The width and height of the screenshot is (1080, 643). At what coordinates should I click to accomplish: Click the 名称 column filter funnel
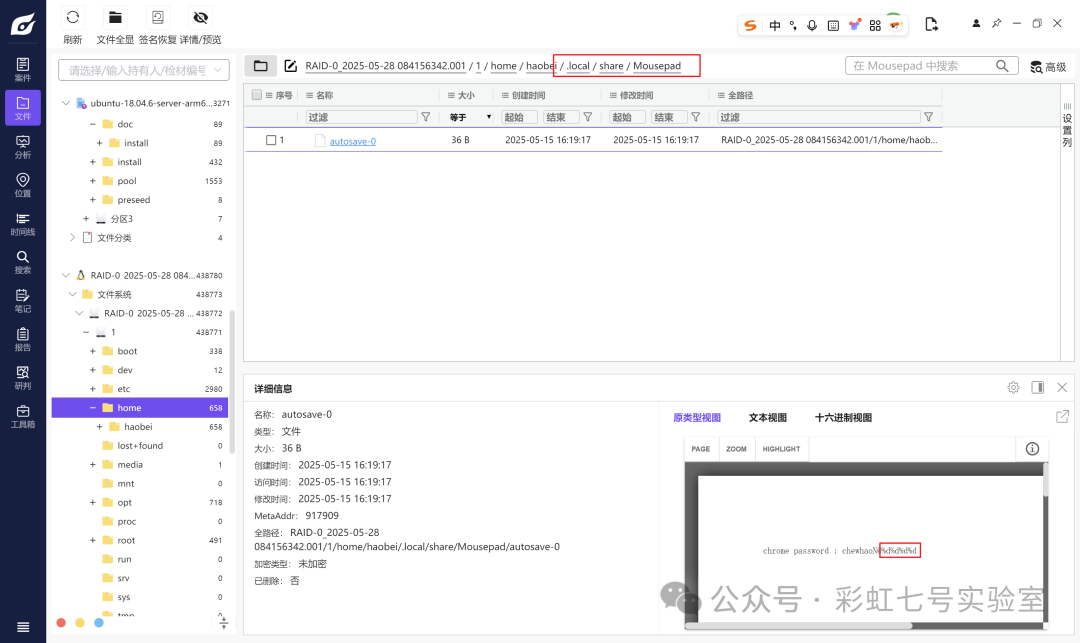click(x=426, y=117)
